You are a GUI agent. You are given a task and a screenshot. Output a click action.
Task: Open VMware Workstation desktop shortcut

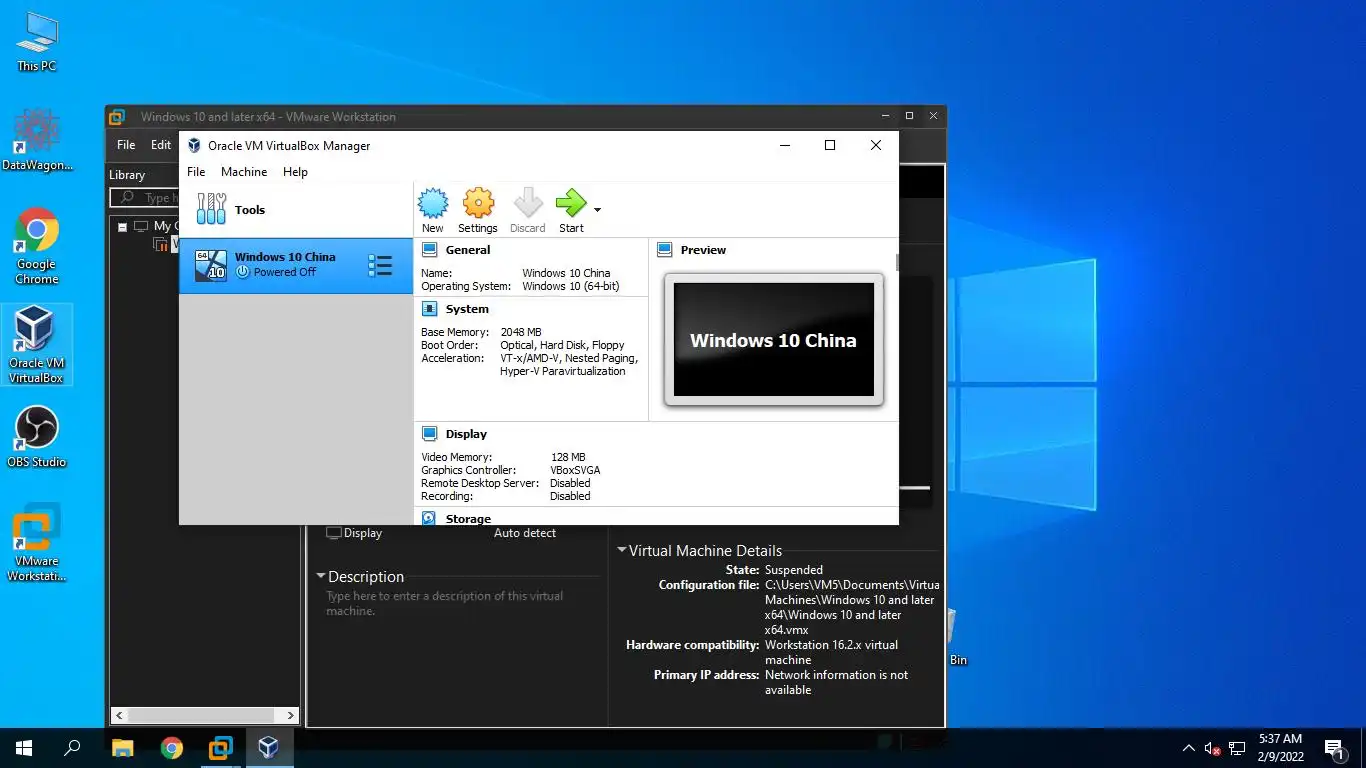[x=37, y=543]
